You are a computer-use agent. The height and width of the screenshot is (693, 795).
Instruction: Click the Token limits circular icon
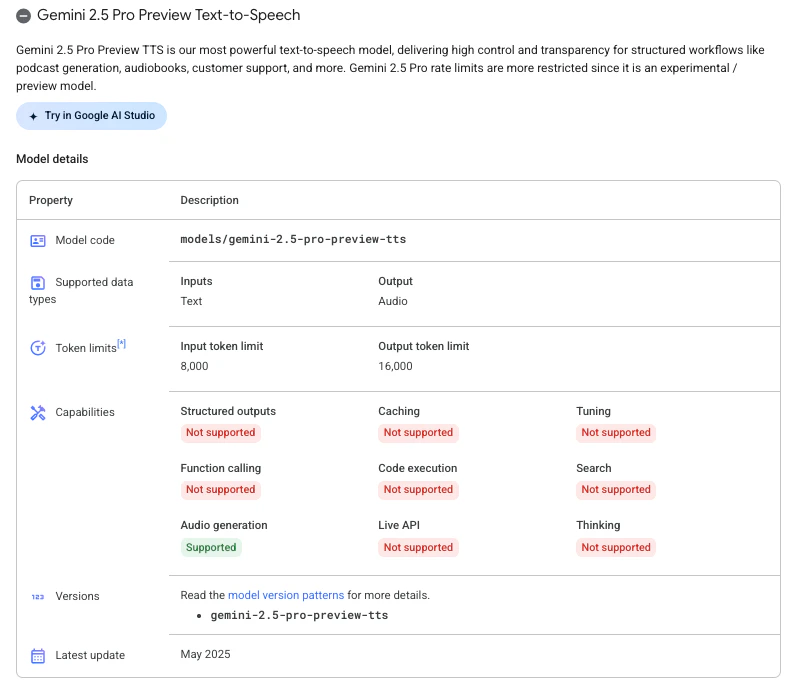(x=38, y=348)
